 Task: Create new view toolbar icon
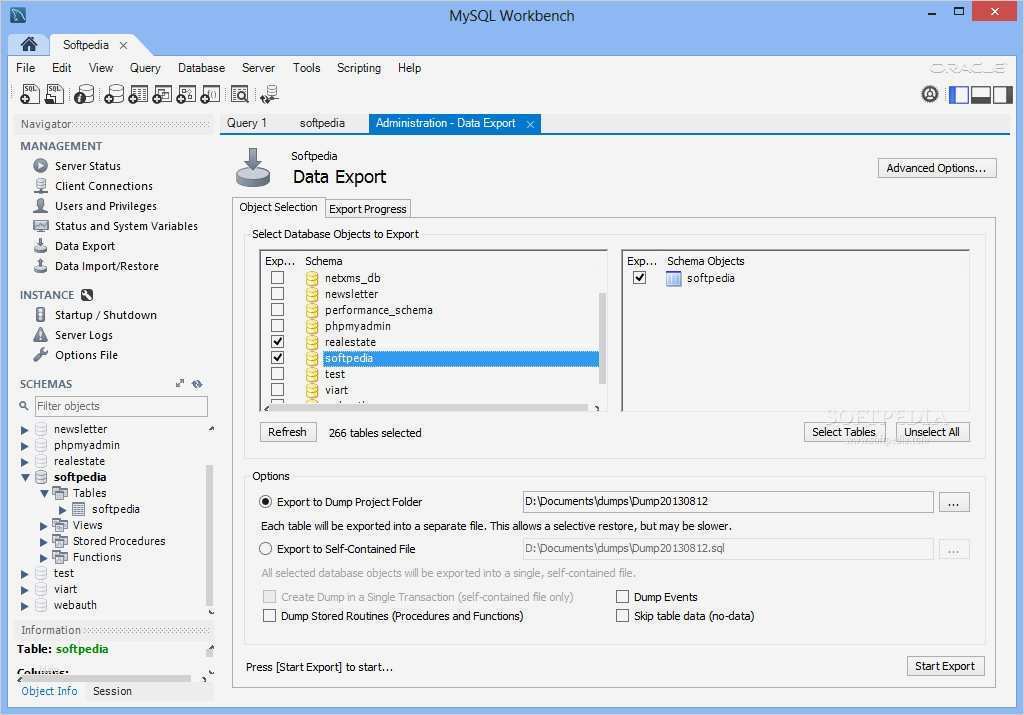point(162,94)
